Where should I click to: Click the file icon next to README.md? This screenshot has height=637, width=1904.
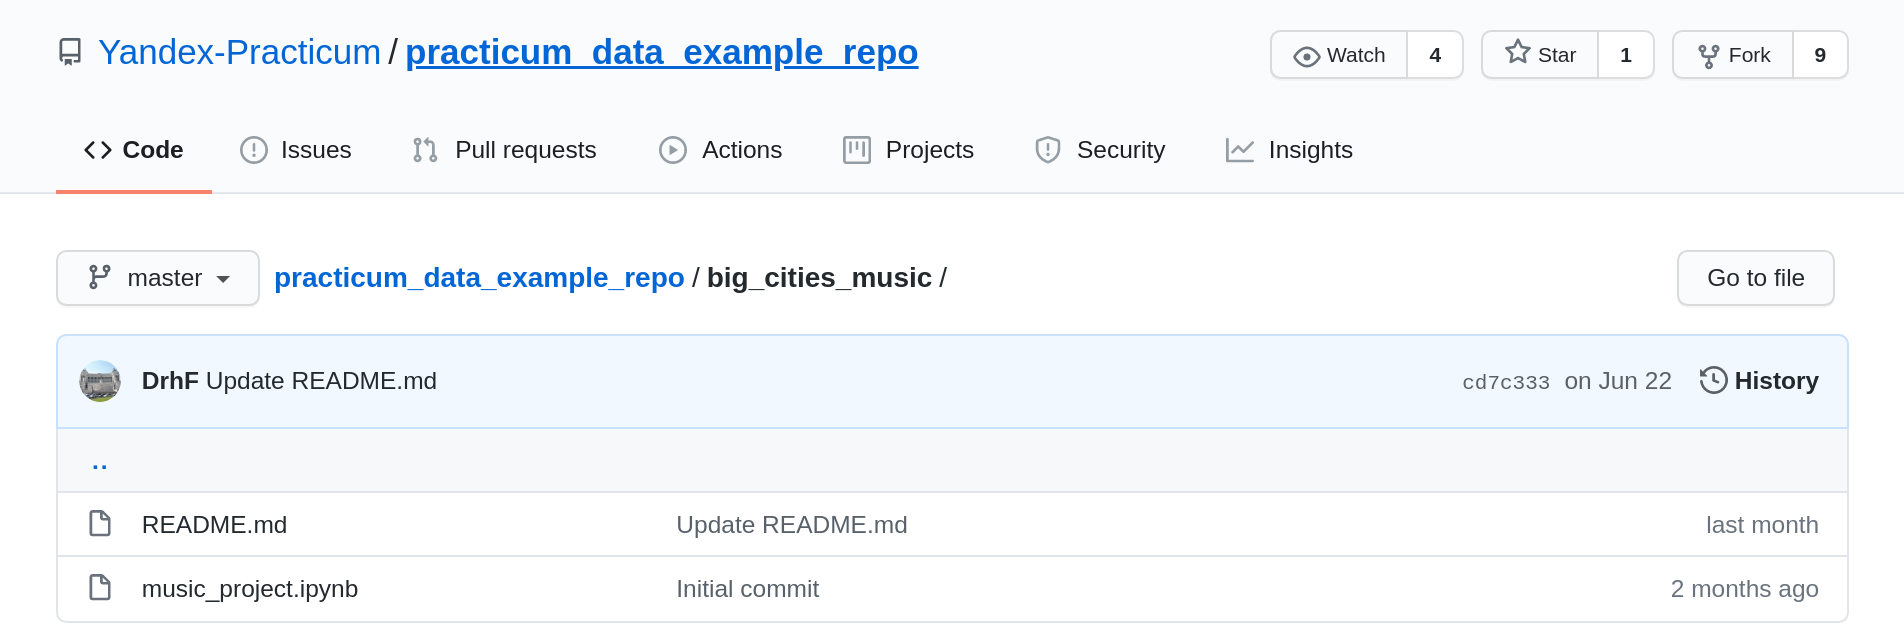(x=100, y=524)
